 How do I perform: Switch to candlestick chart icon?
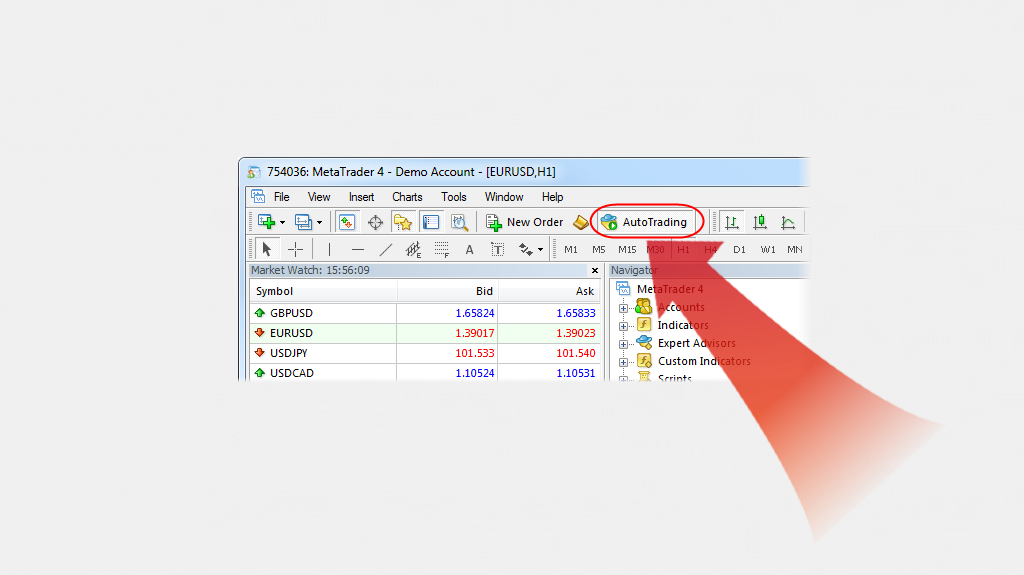(760, 222)
